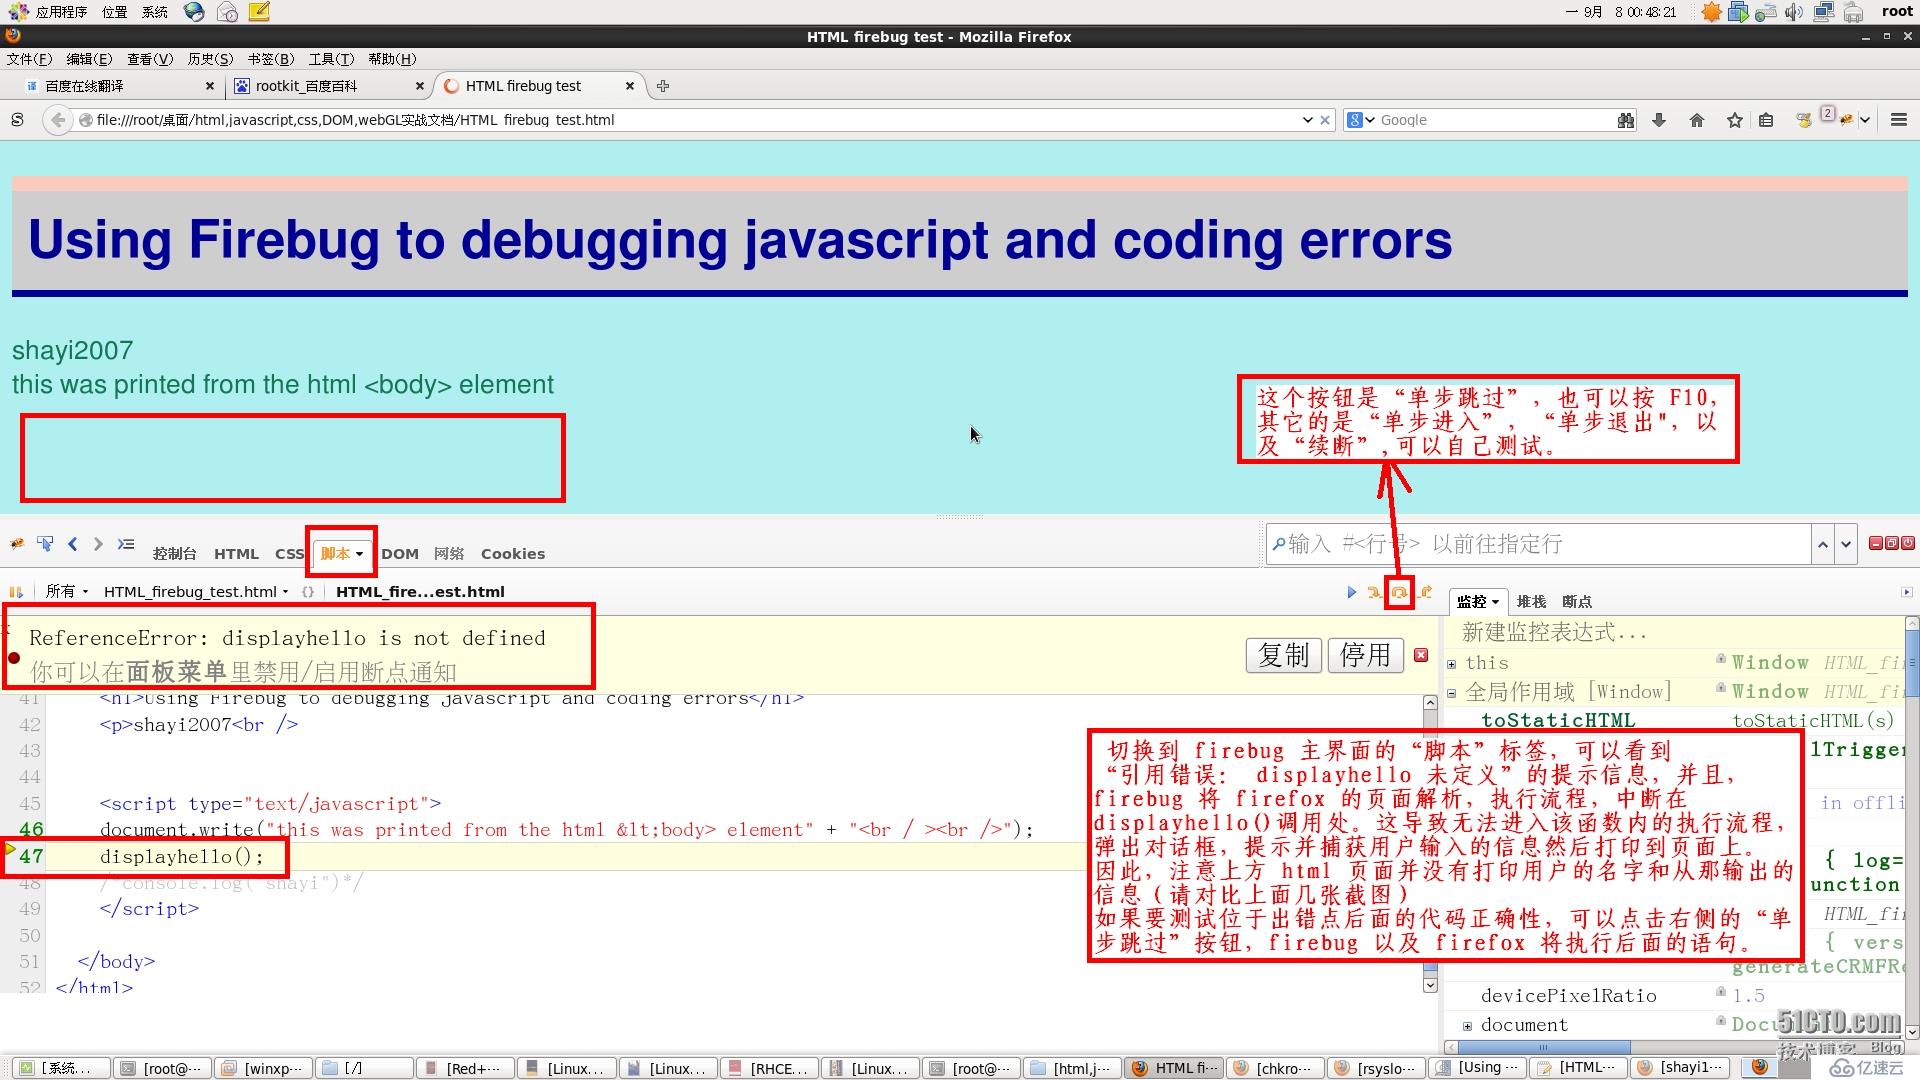Toggle break on next icon
Viewport: 1920px width, 1080px height.
[x=16, y=592]
